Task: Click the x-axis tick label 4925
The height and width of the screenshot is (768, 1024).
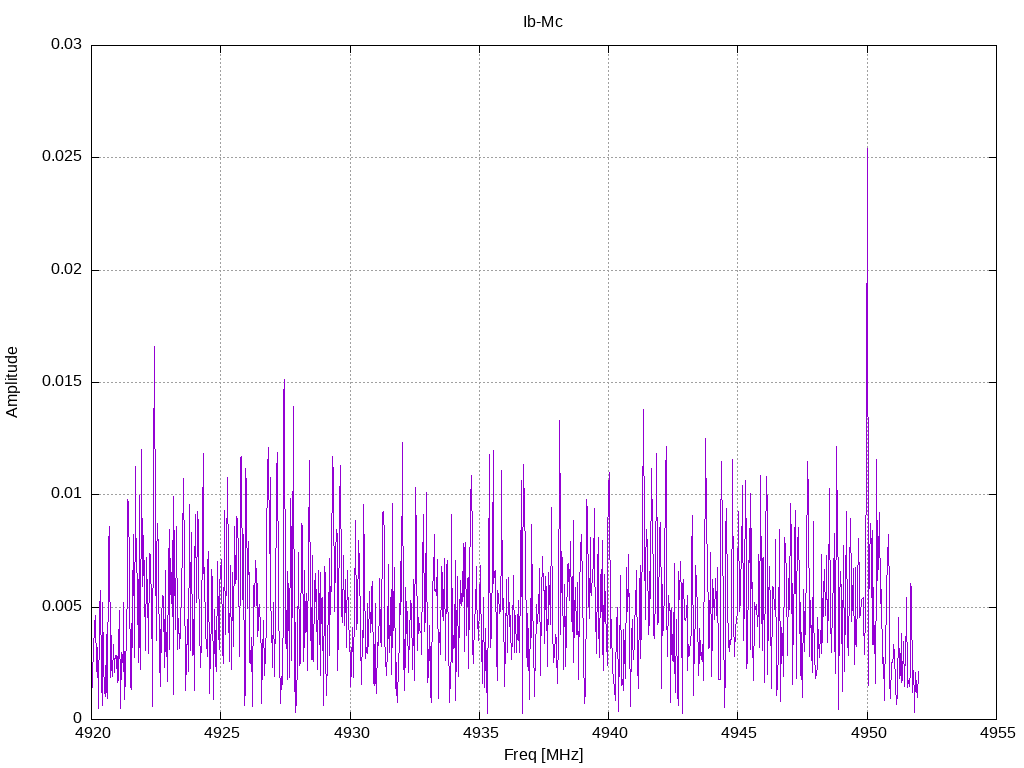Action: click(x=221, y=733)
